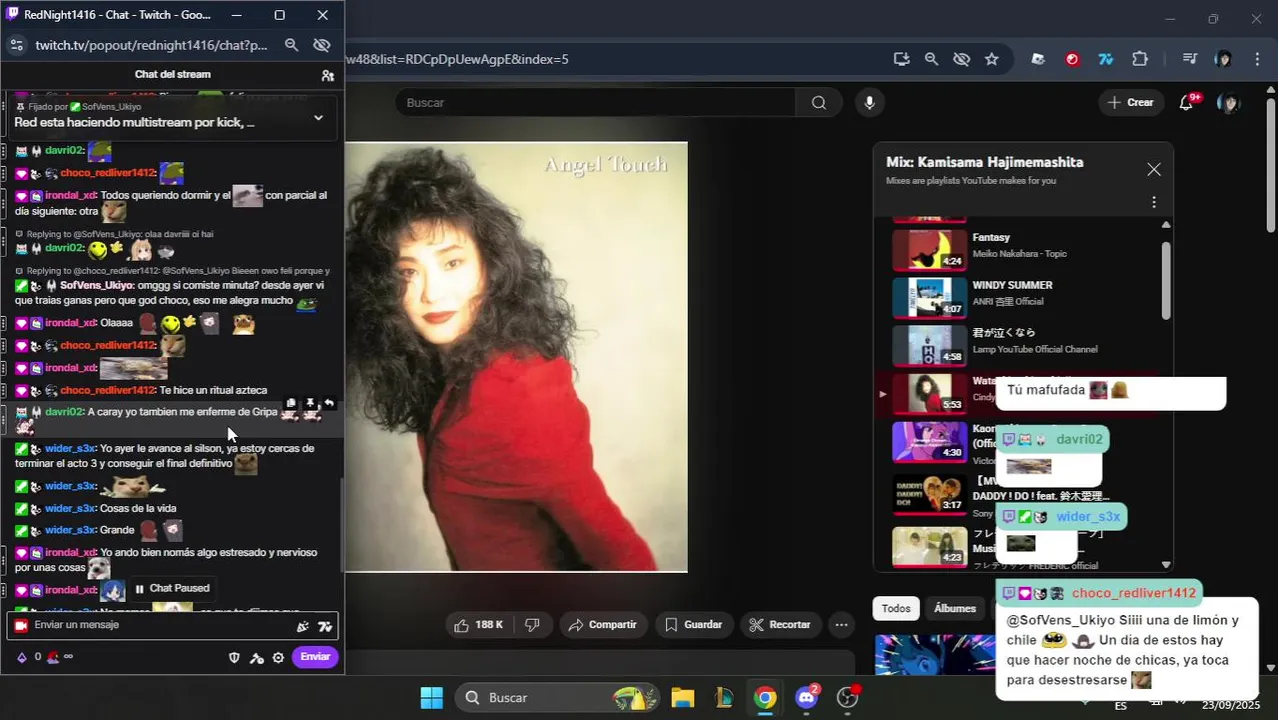This screenshot has width=1278, height=720.
Task: Open more actions ellipsis beside Recortar
Action: [x=842, y=625]
